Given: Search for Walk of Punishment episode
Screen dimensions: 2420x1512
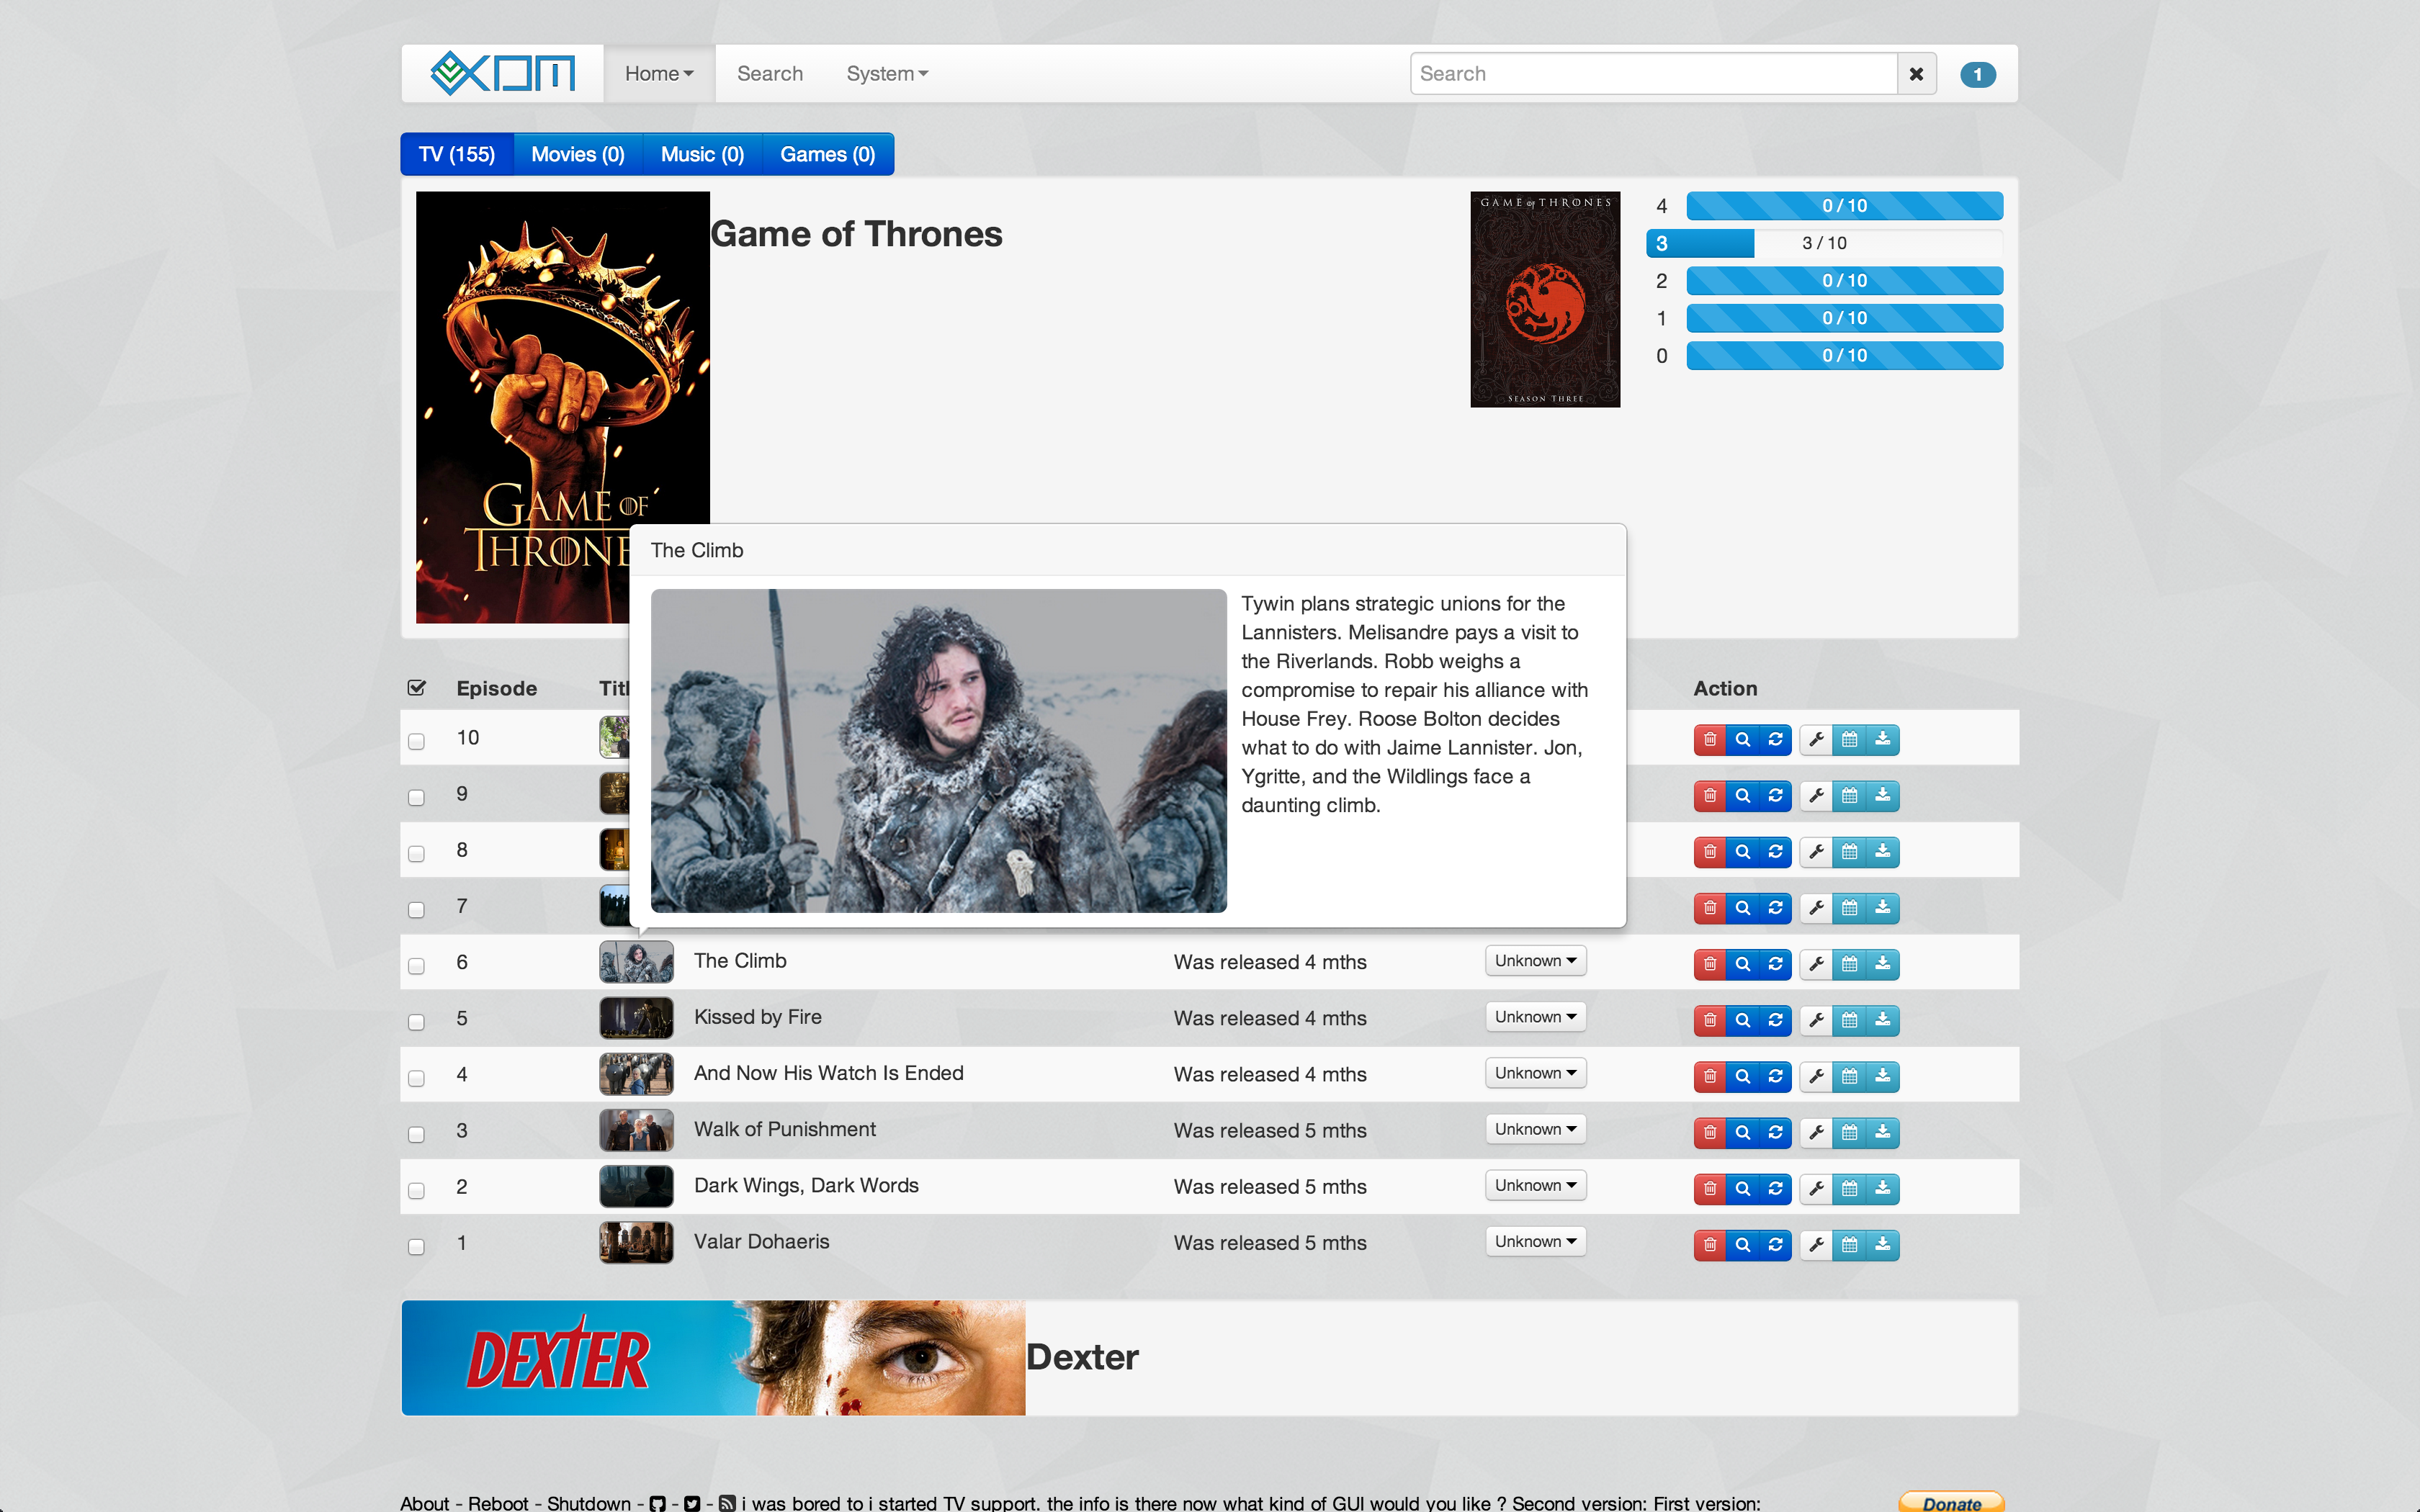Looking at the screenshot, I should click(x=1743, y=1132).
